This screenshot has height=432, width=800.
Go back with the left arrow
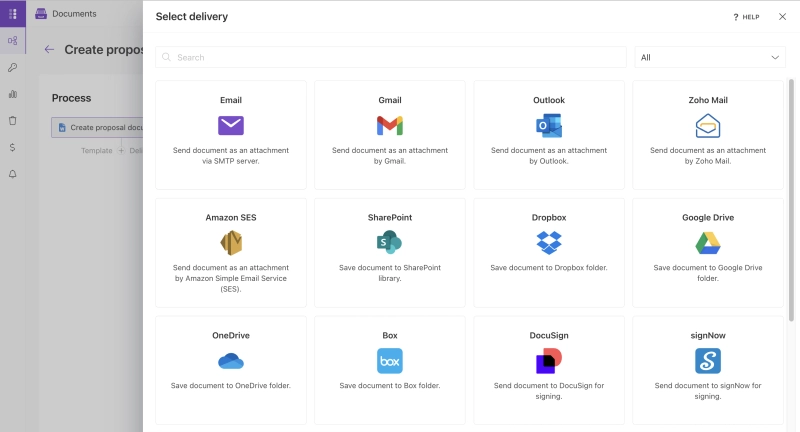coord(49,49)
